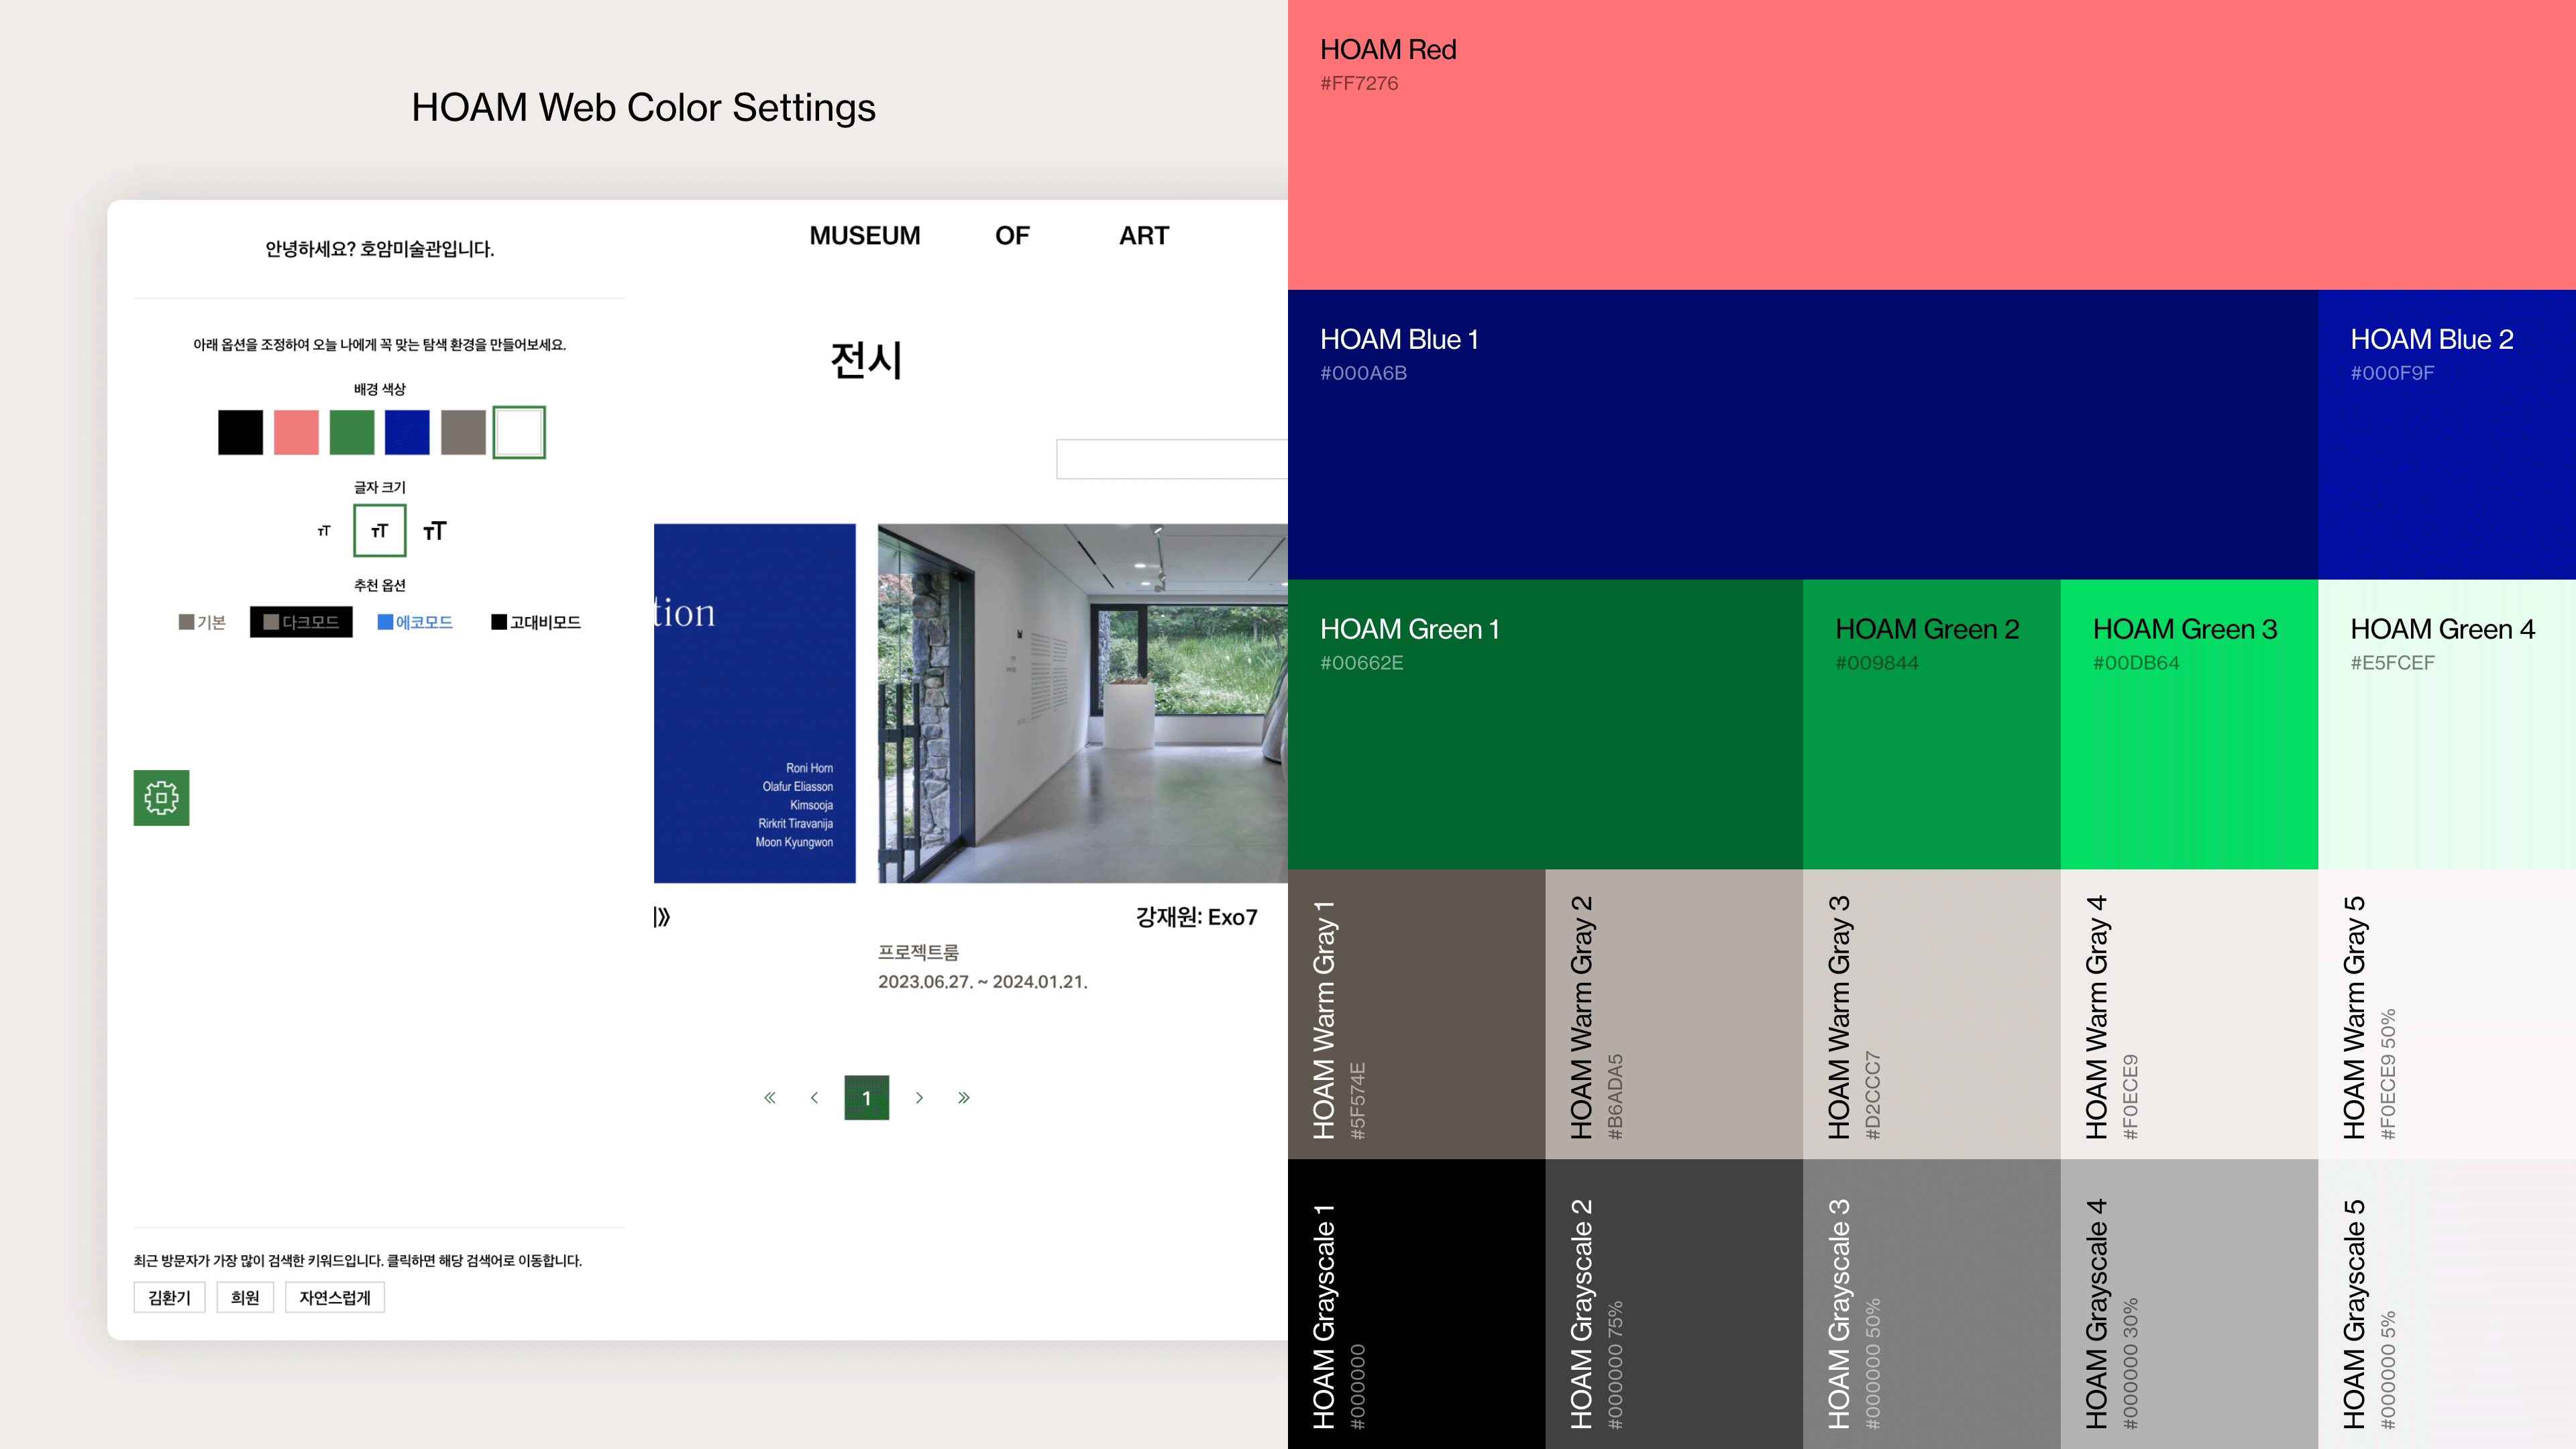
Task: Choose the green background color swatch
Action: click(352, 432)
